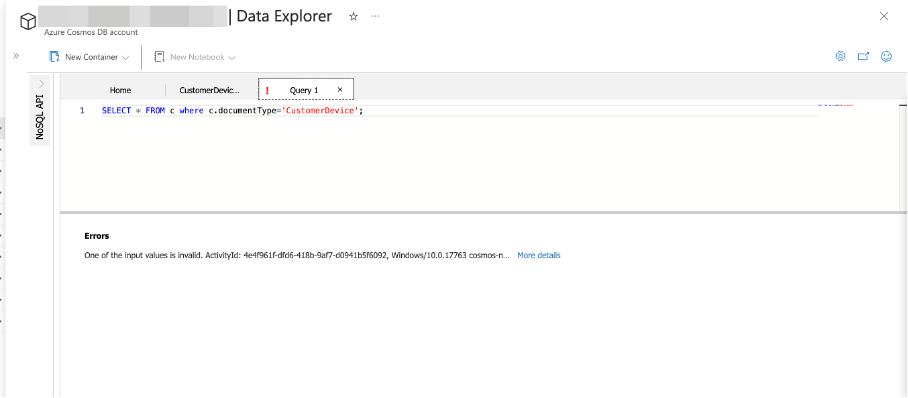Select the Query 1 tab
Screen dimensions: 908x398
(x=304, y=90)
